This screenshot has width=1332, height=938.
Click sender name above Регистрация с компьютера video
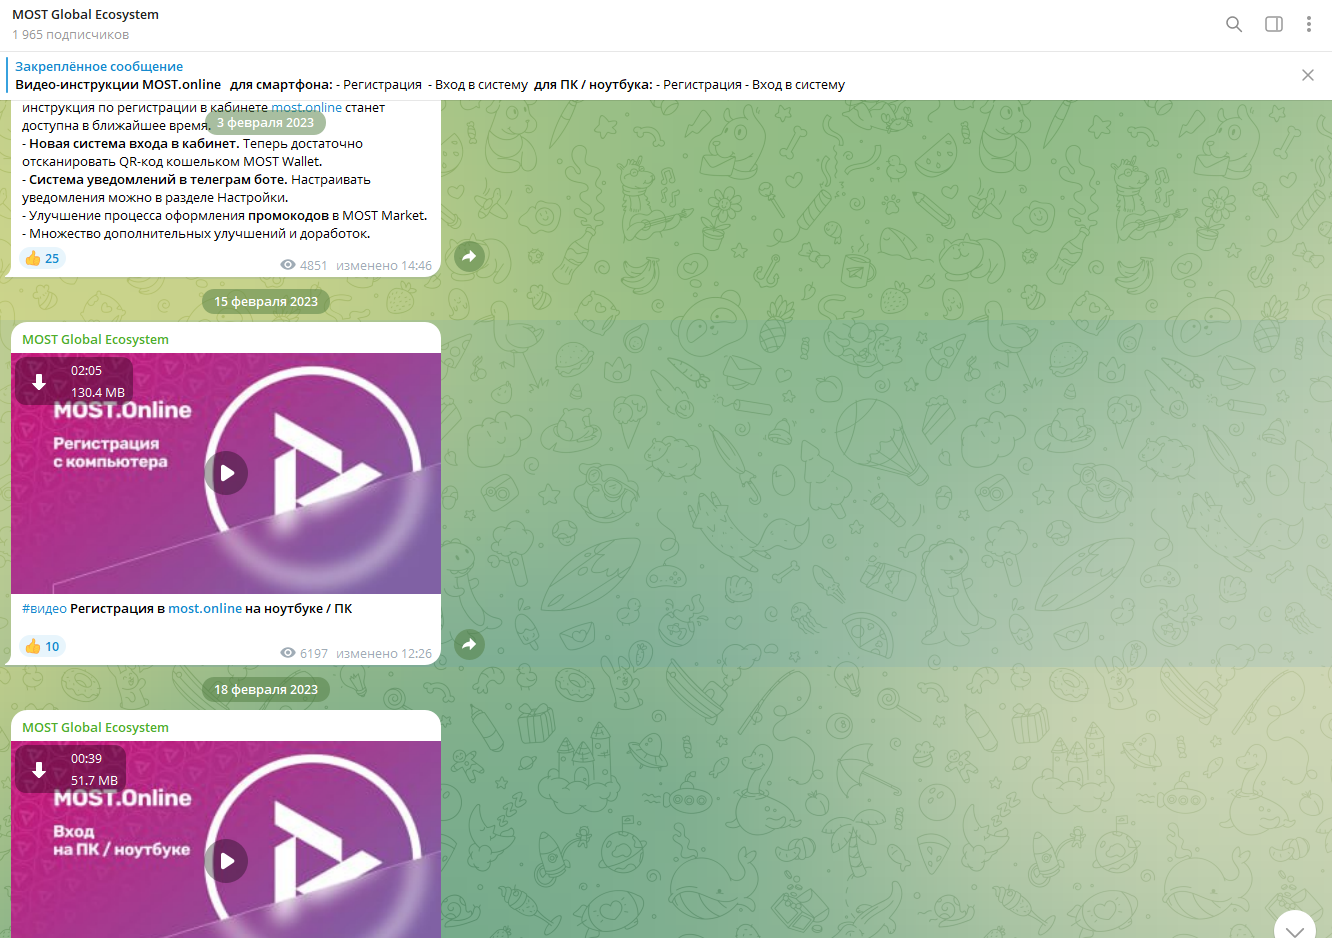click(95, 339)
